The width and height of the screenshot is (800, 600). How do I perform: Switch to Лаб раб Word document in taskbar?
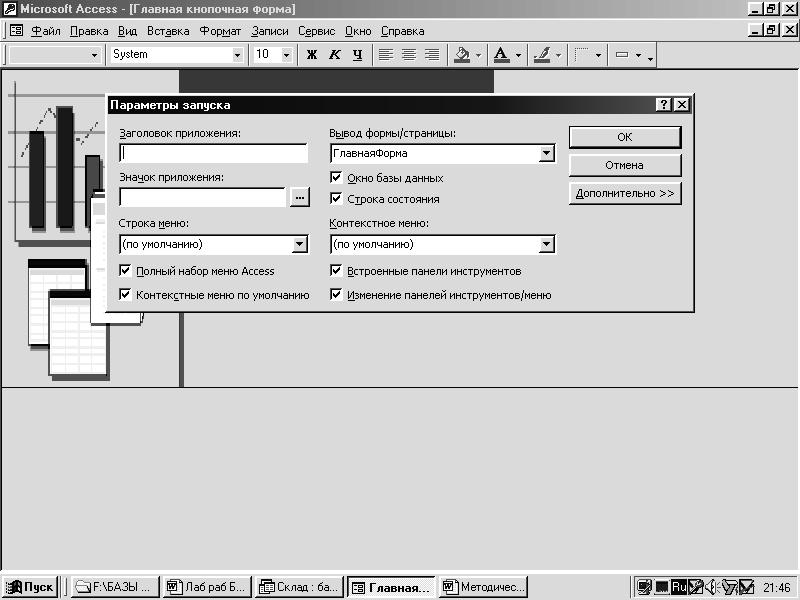click(x=207, y=587)
